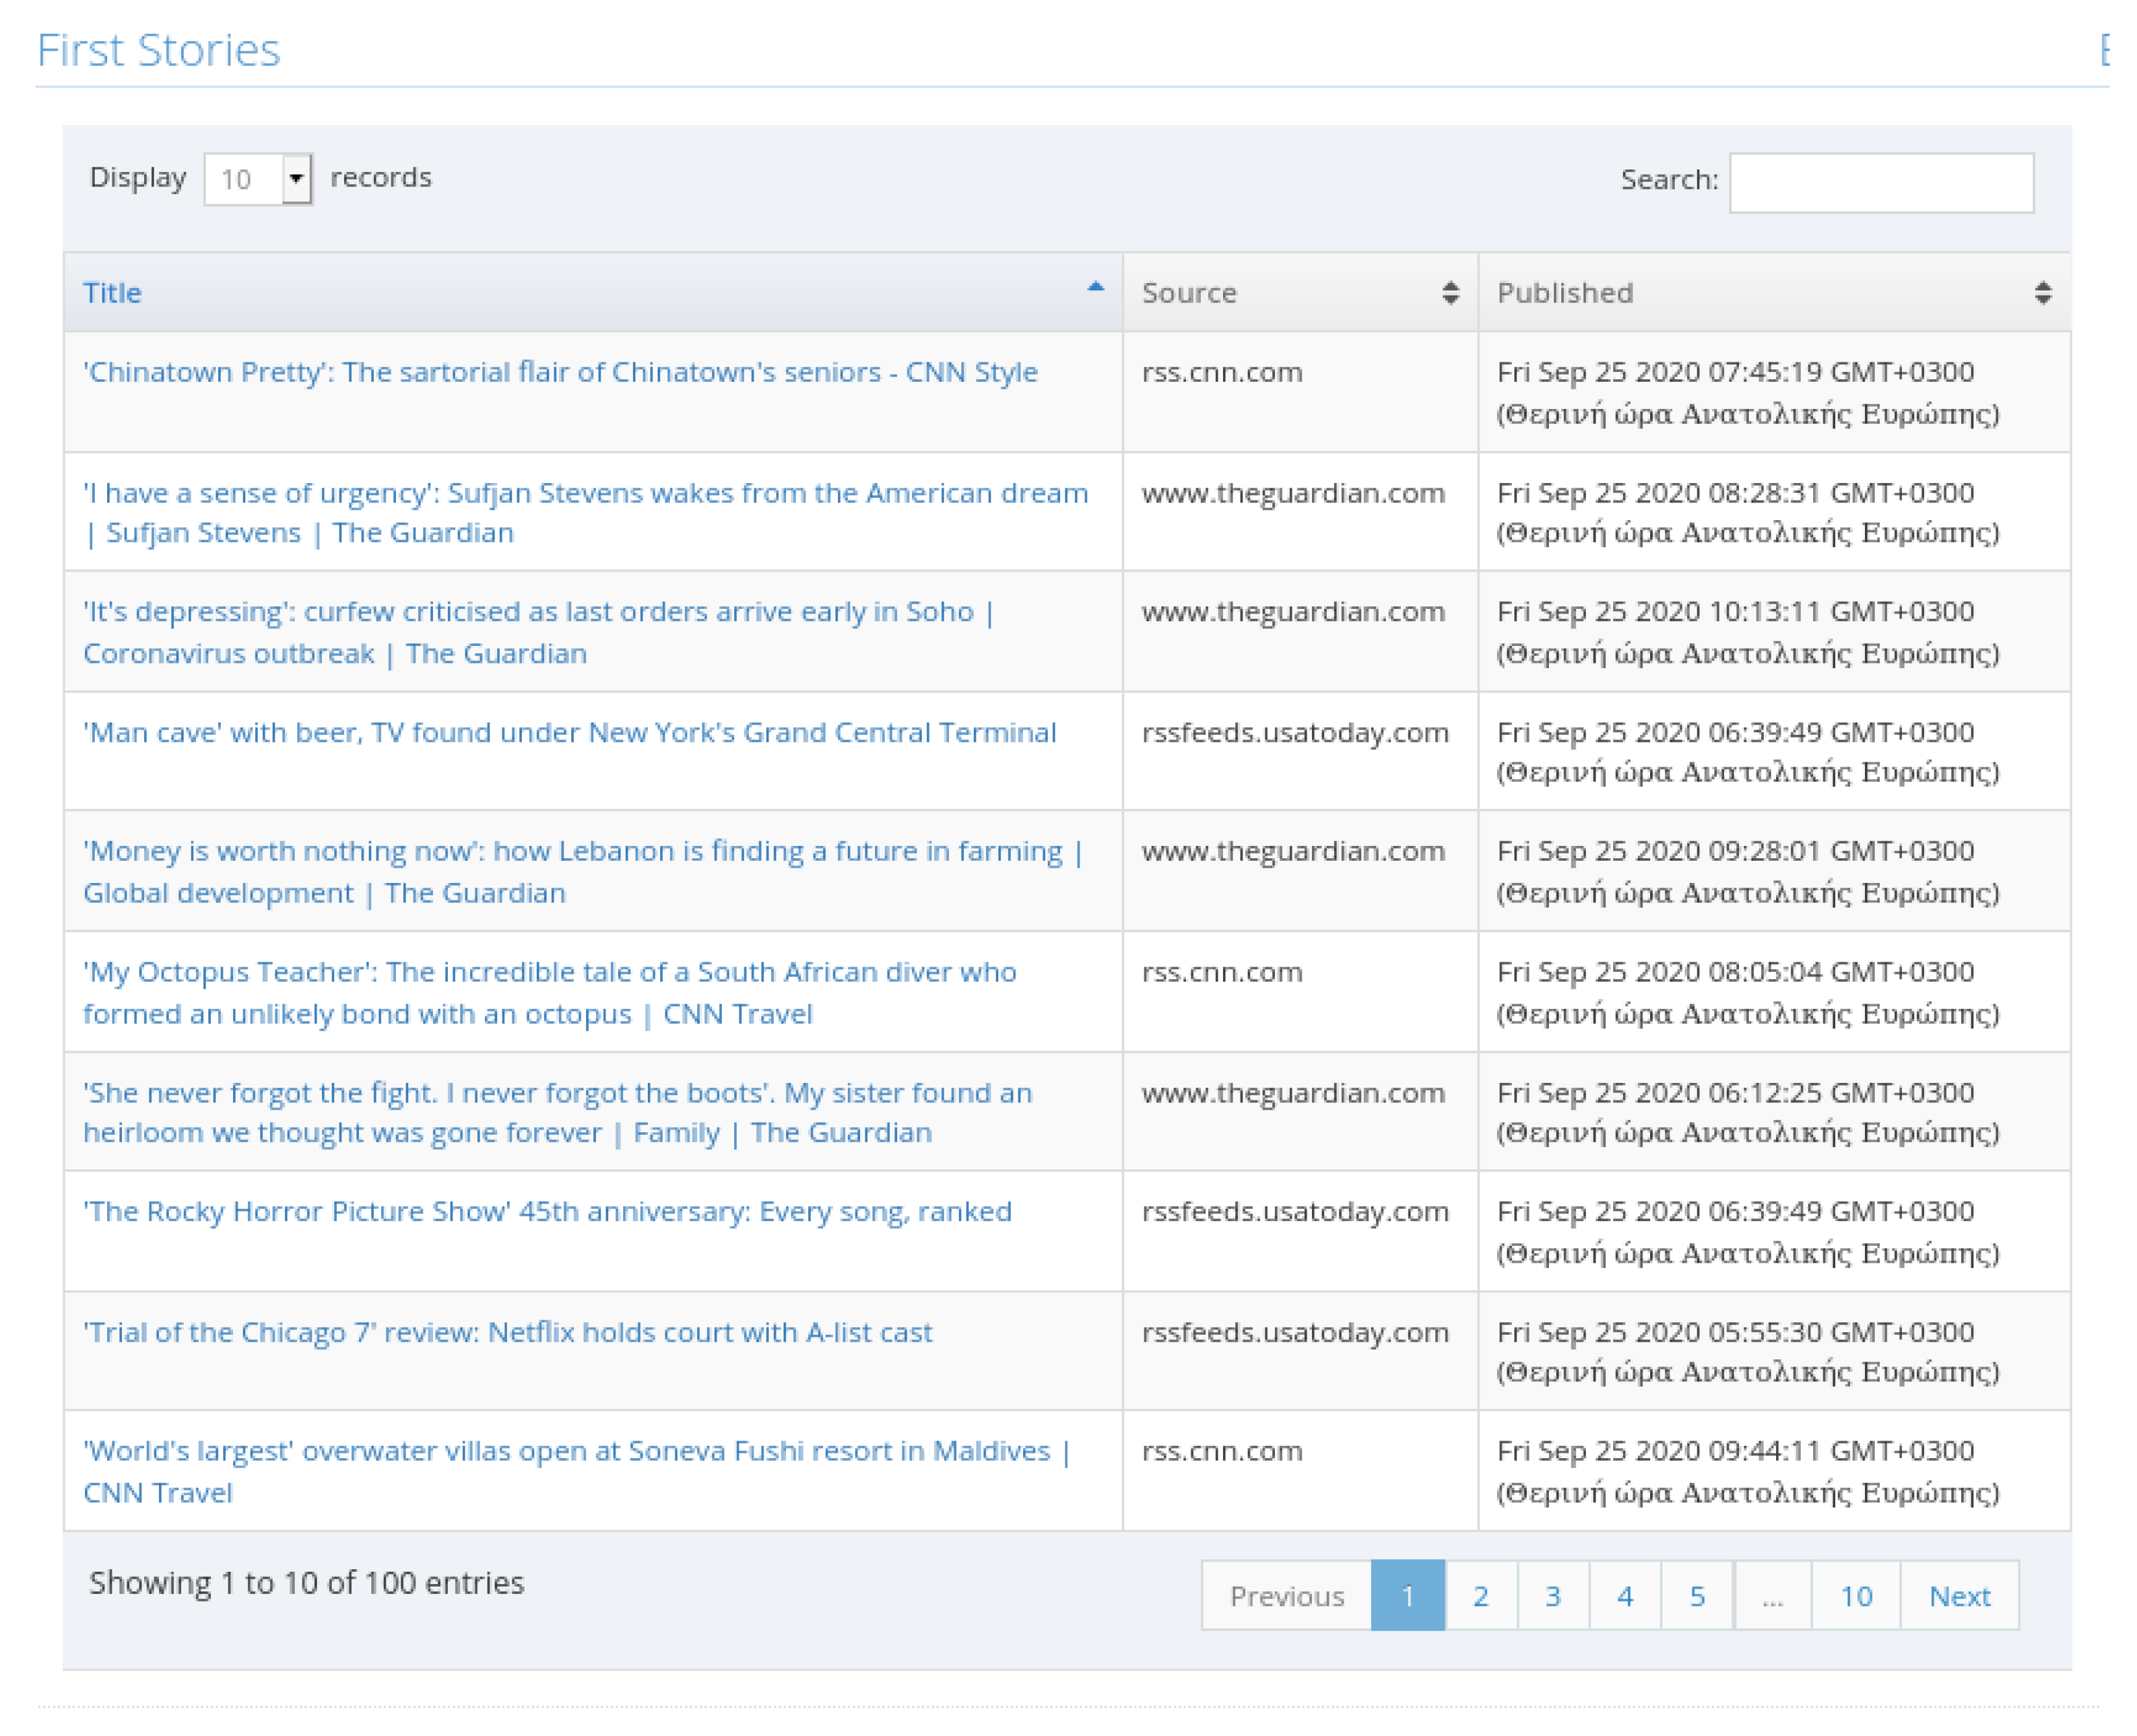Click the Previous pagination button
Viewport: 2137px width, 1736px height.
(x=1286, y=1595)
